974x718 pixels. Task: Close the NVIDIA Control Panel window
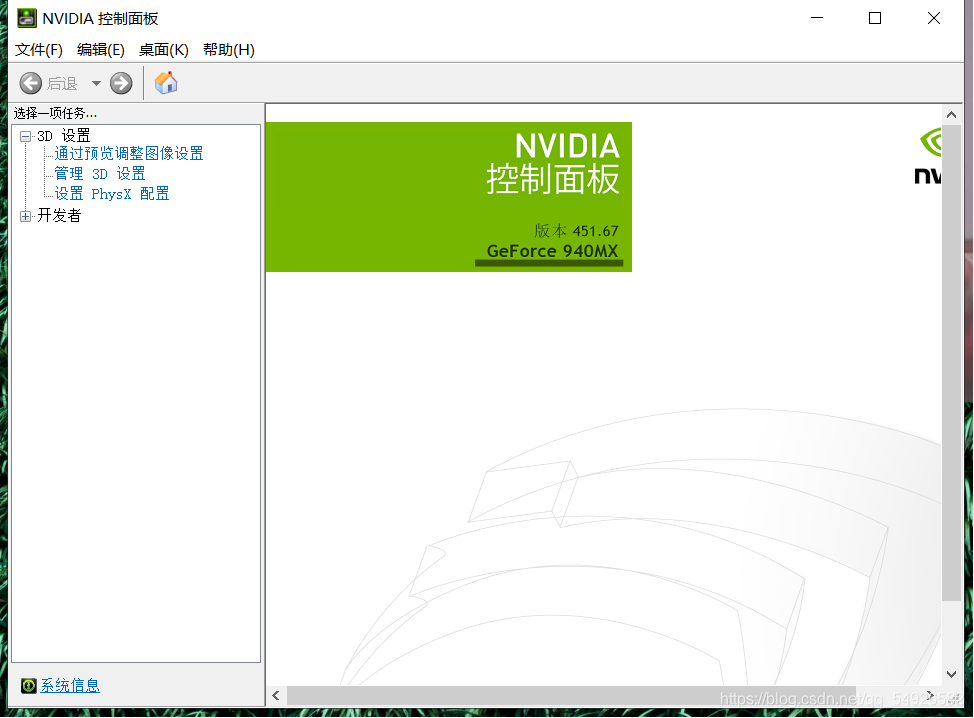[x=934, y=18]
